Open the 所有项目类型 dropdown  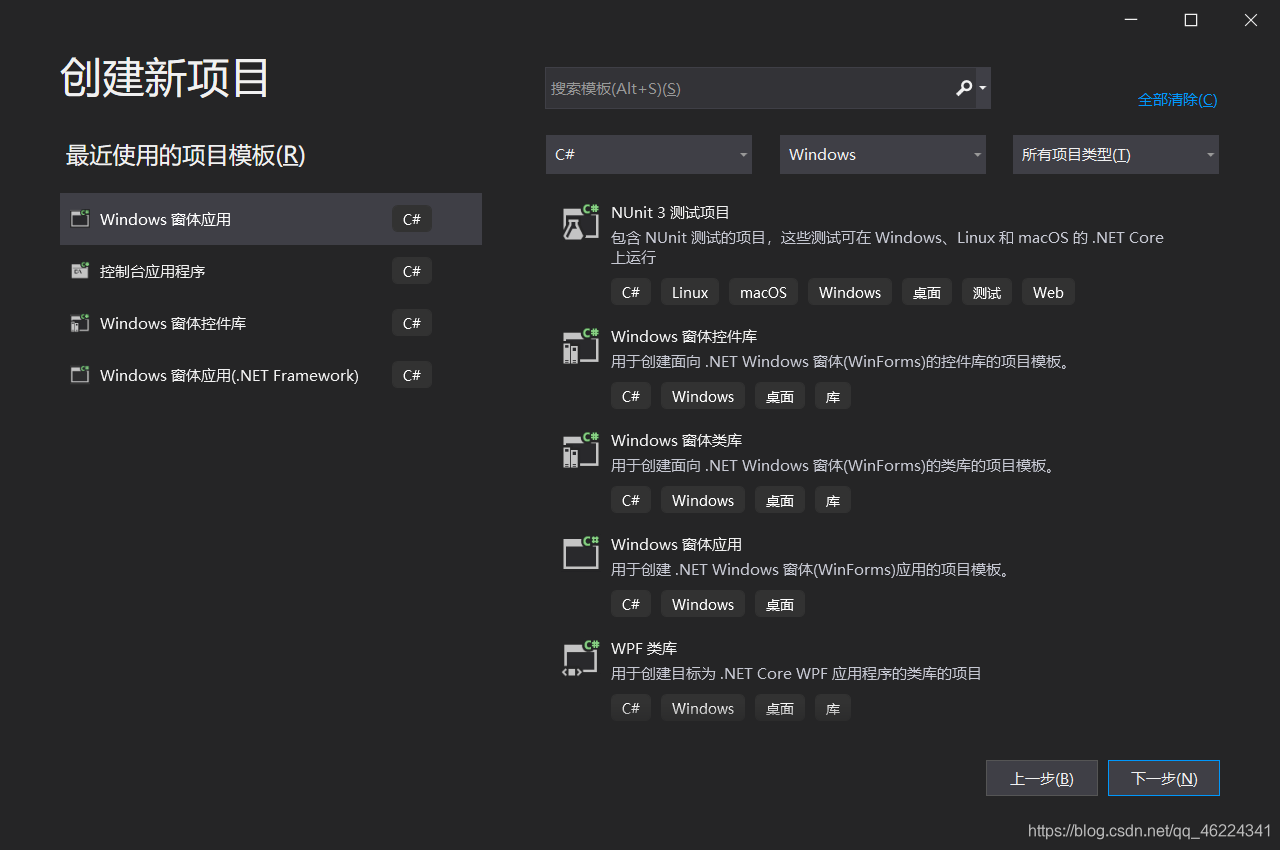point(1115,154)
